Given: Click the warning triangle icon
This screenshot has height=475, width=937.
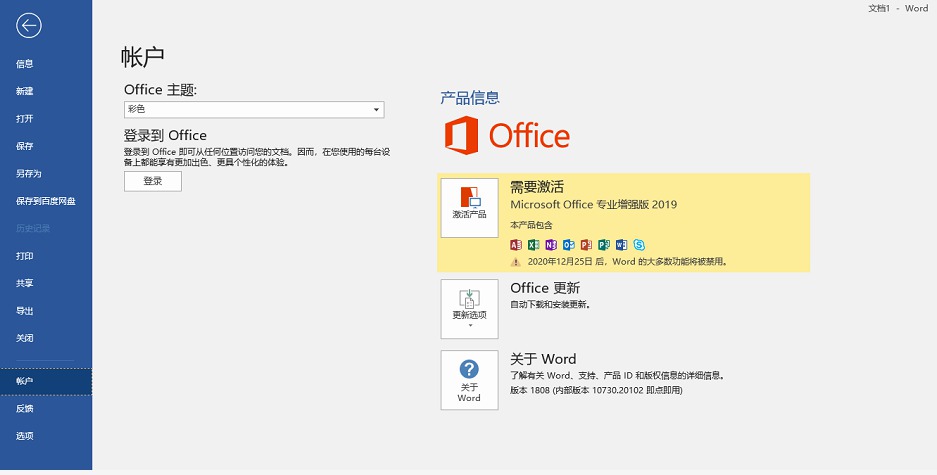Looking at the screenshot, I should pos(516,262).
